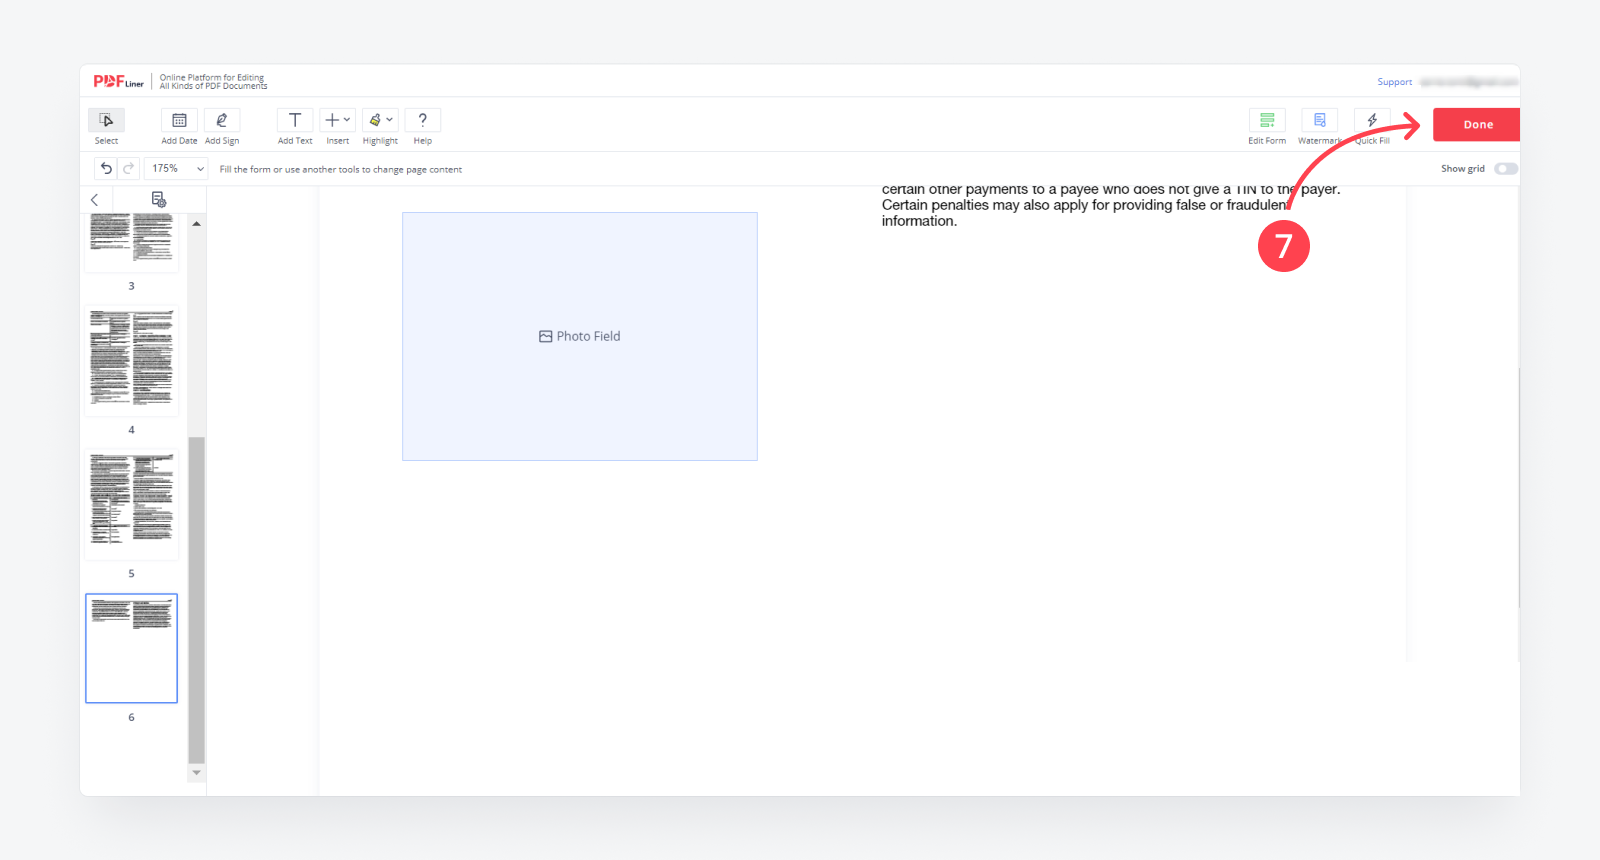1600x860 pixels.
Task: Use the Quick Fill lightning tool
Action: tap(1372, 121)
